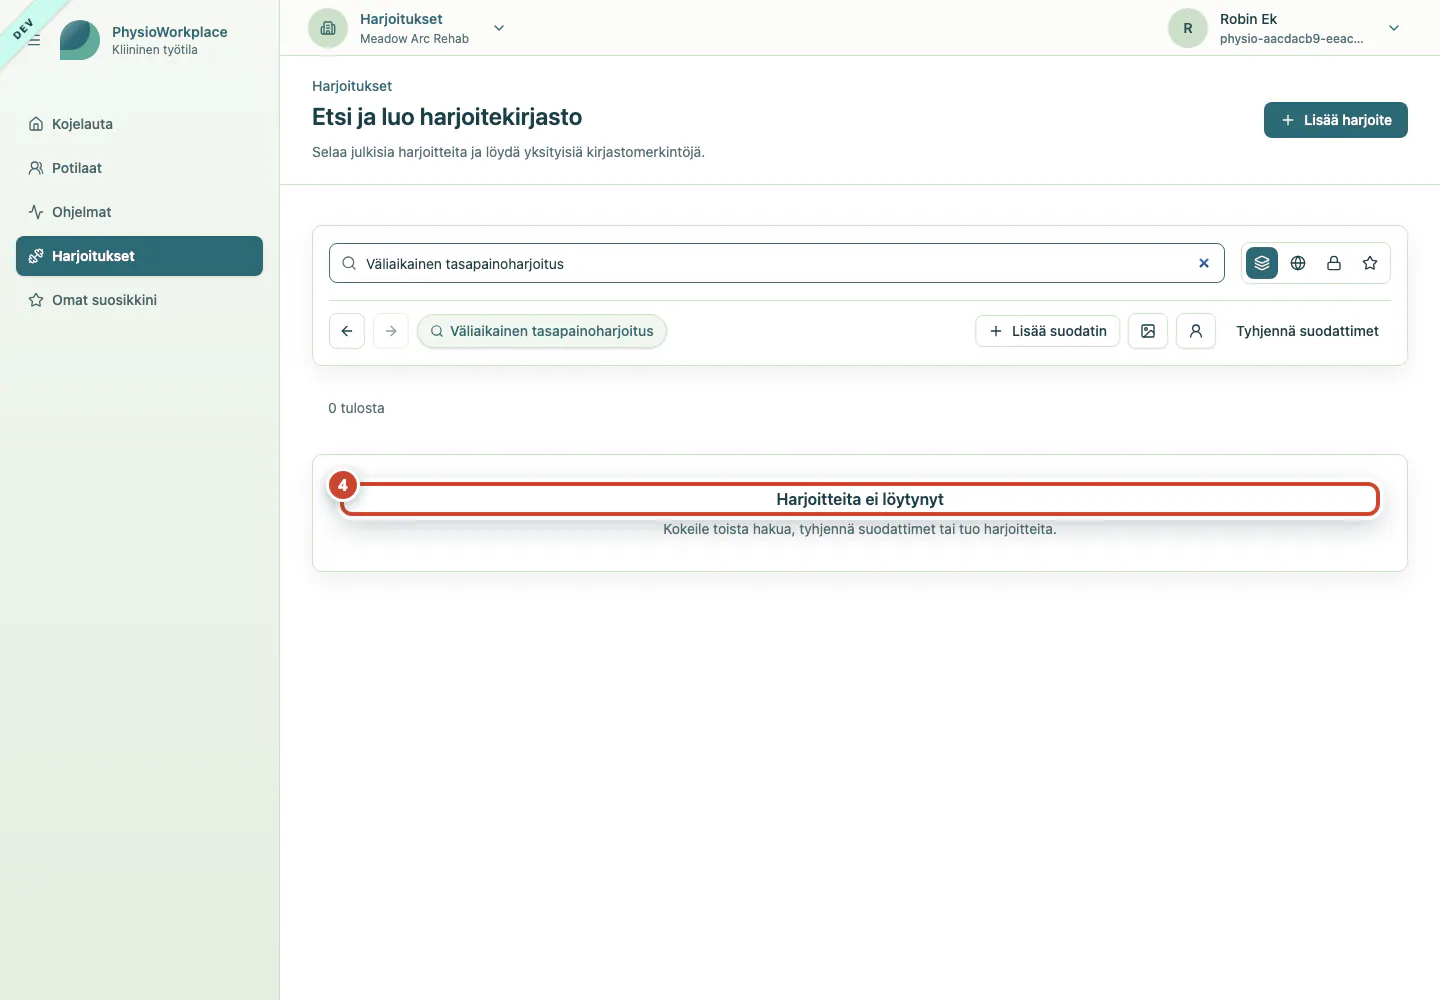Click the Lisää suodatin button
Image resolution: width=1440 pixels, height=1000 pixels.
[x=1047, y=331]
